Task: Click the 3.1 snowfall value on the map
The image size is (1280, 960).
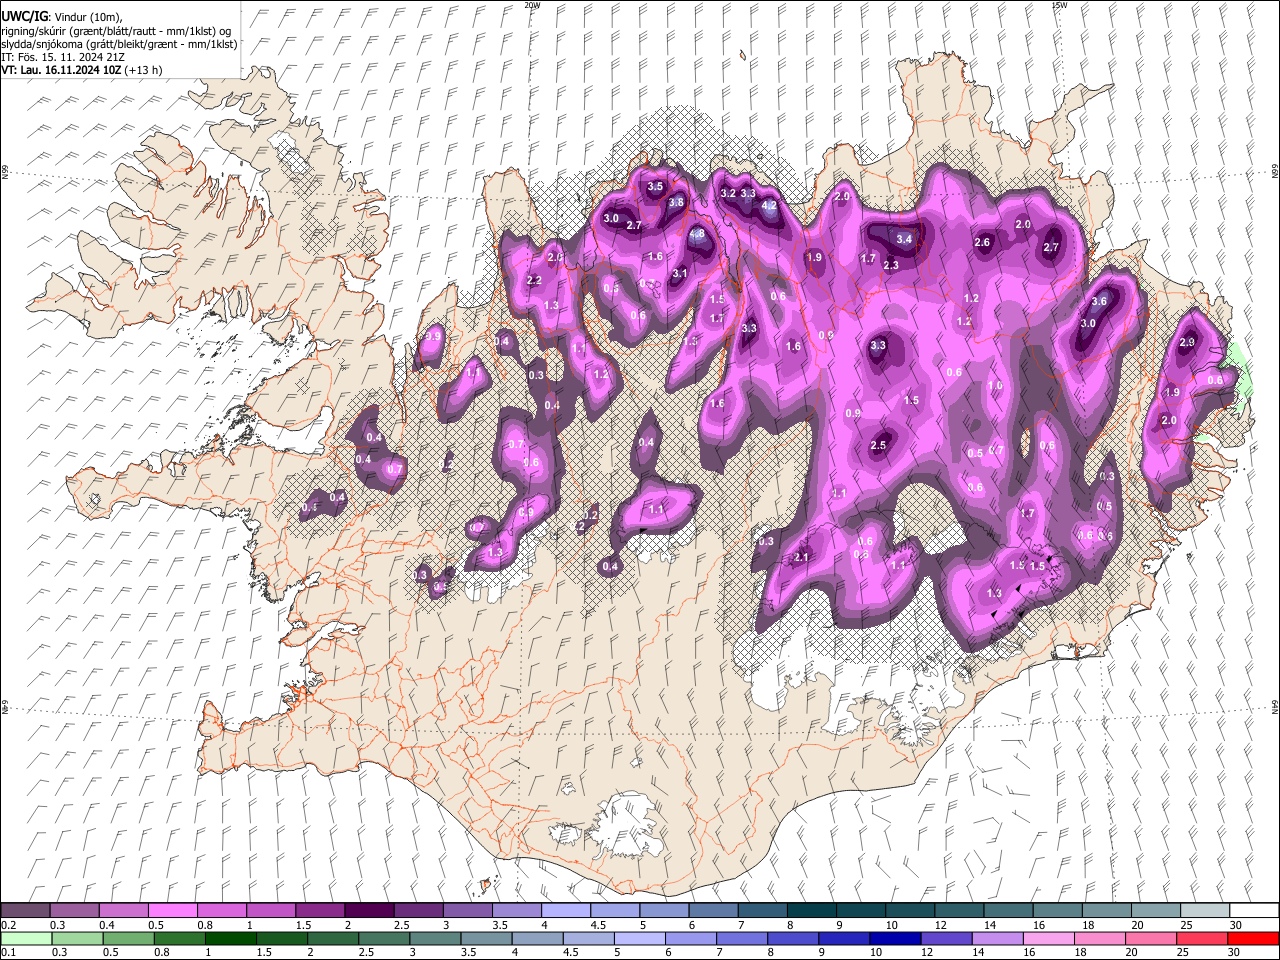Action: [680, 273]
